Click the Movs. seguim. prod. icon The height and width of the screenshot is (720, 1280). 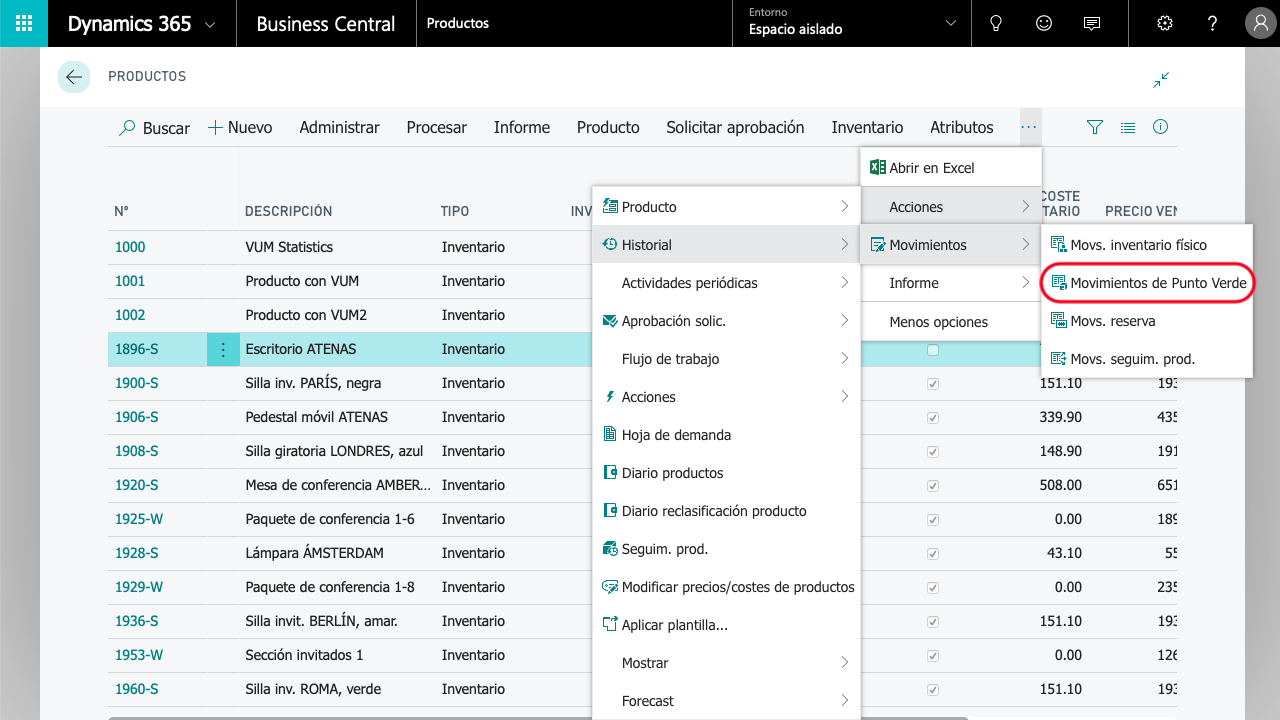pyautogui.click(x=1059, y=359)
